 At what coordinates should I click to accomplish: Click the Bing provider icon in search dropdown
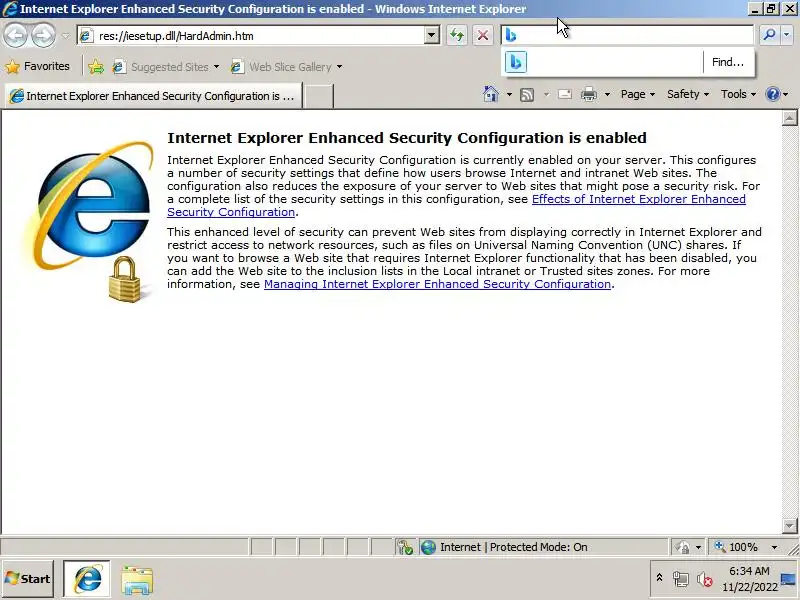click(516, 62)
